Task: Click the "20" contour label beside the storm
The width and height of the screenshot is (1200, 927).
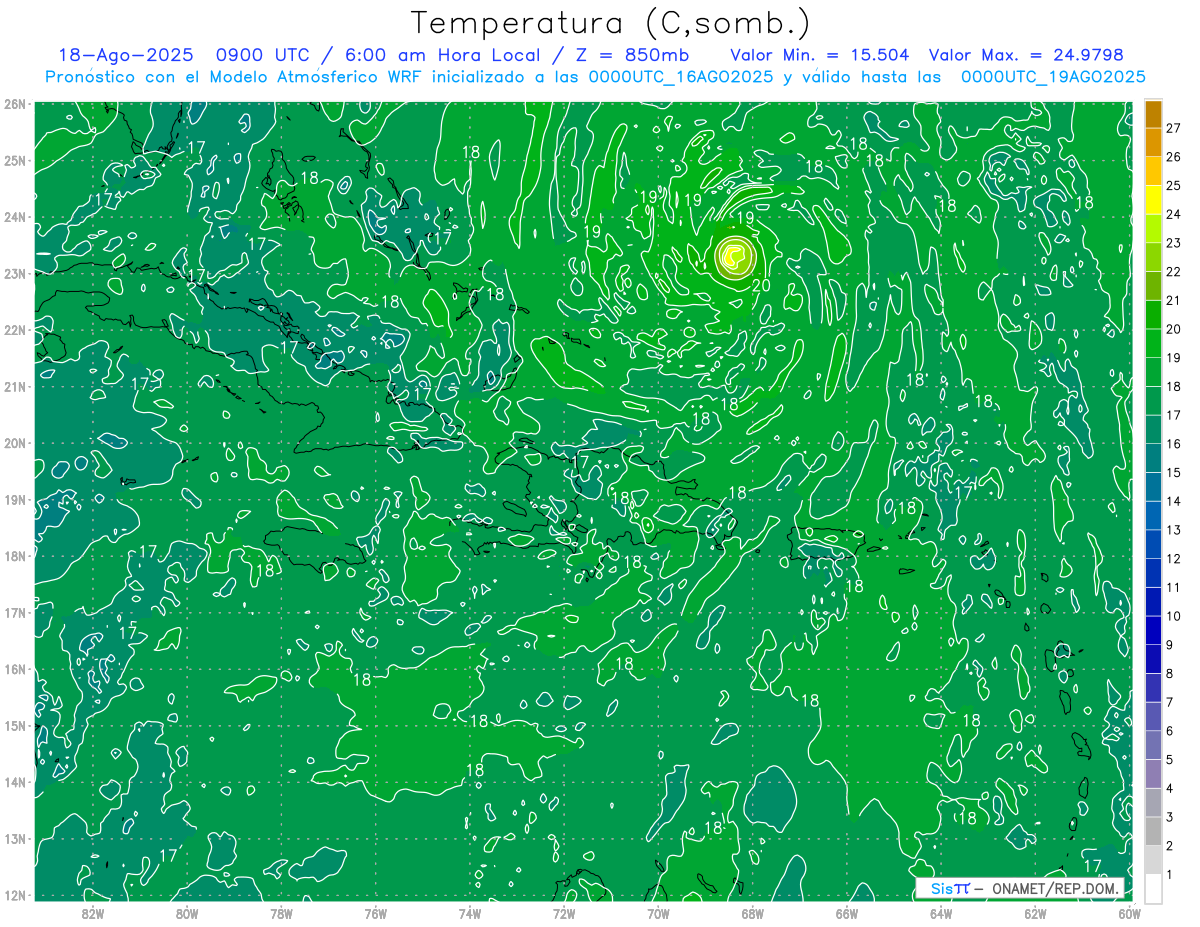Action: [760, 285]
